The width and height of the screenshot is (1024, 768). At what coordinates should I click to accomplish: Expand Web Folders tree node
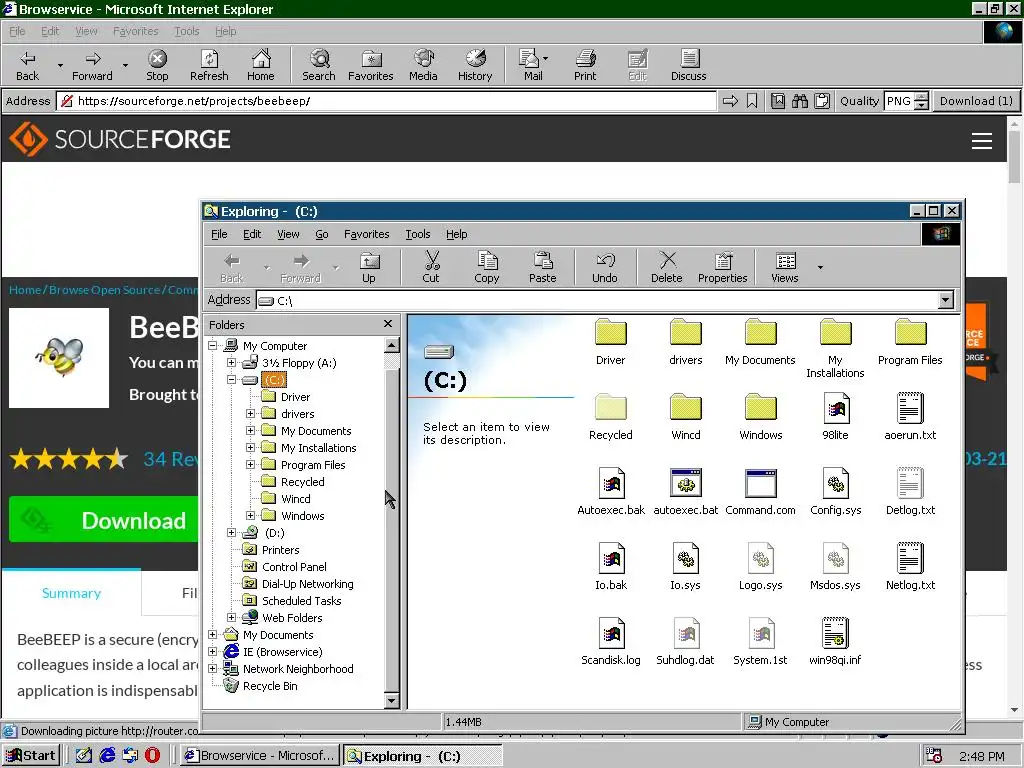click(x=231, y=617)
